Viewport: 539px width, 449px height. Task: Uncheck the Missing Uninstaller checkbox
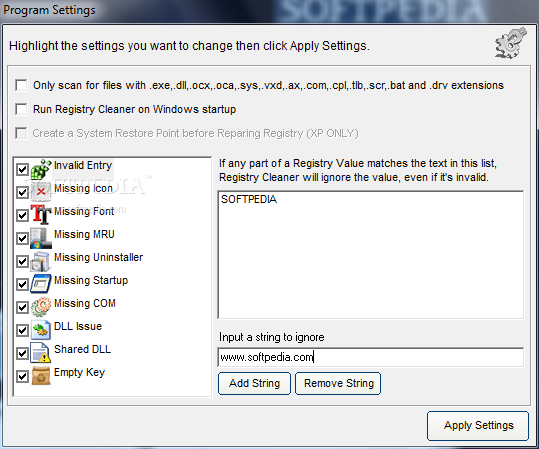(22, 261)
